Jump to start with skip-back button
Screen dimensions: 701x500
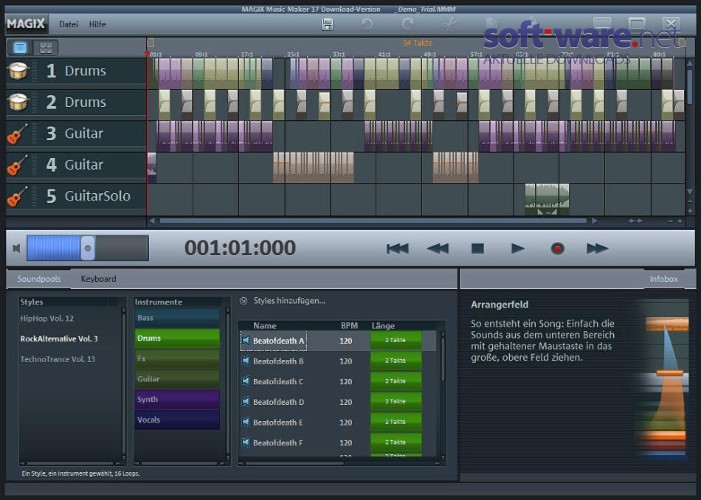pyautogui.click(x=397, y=249)
